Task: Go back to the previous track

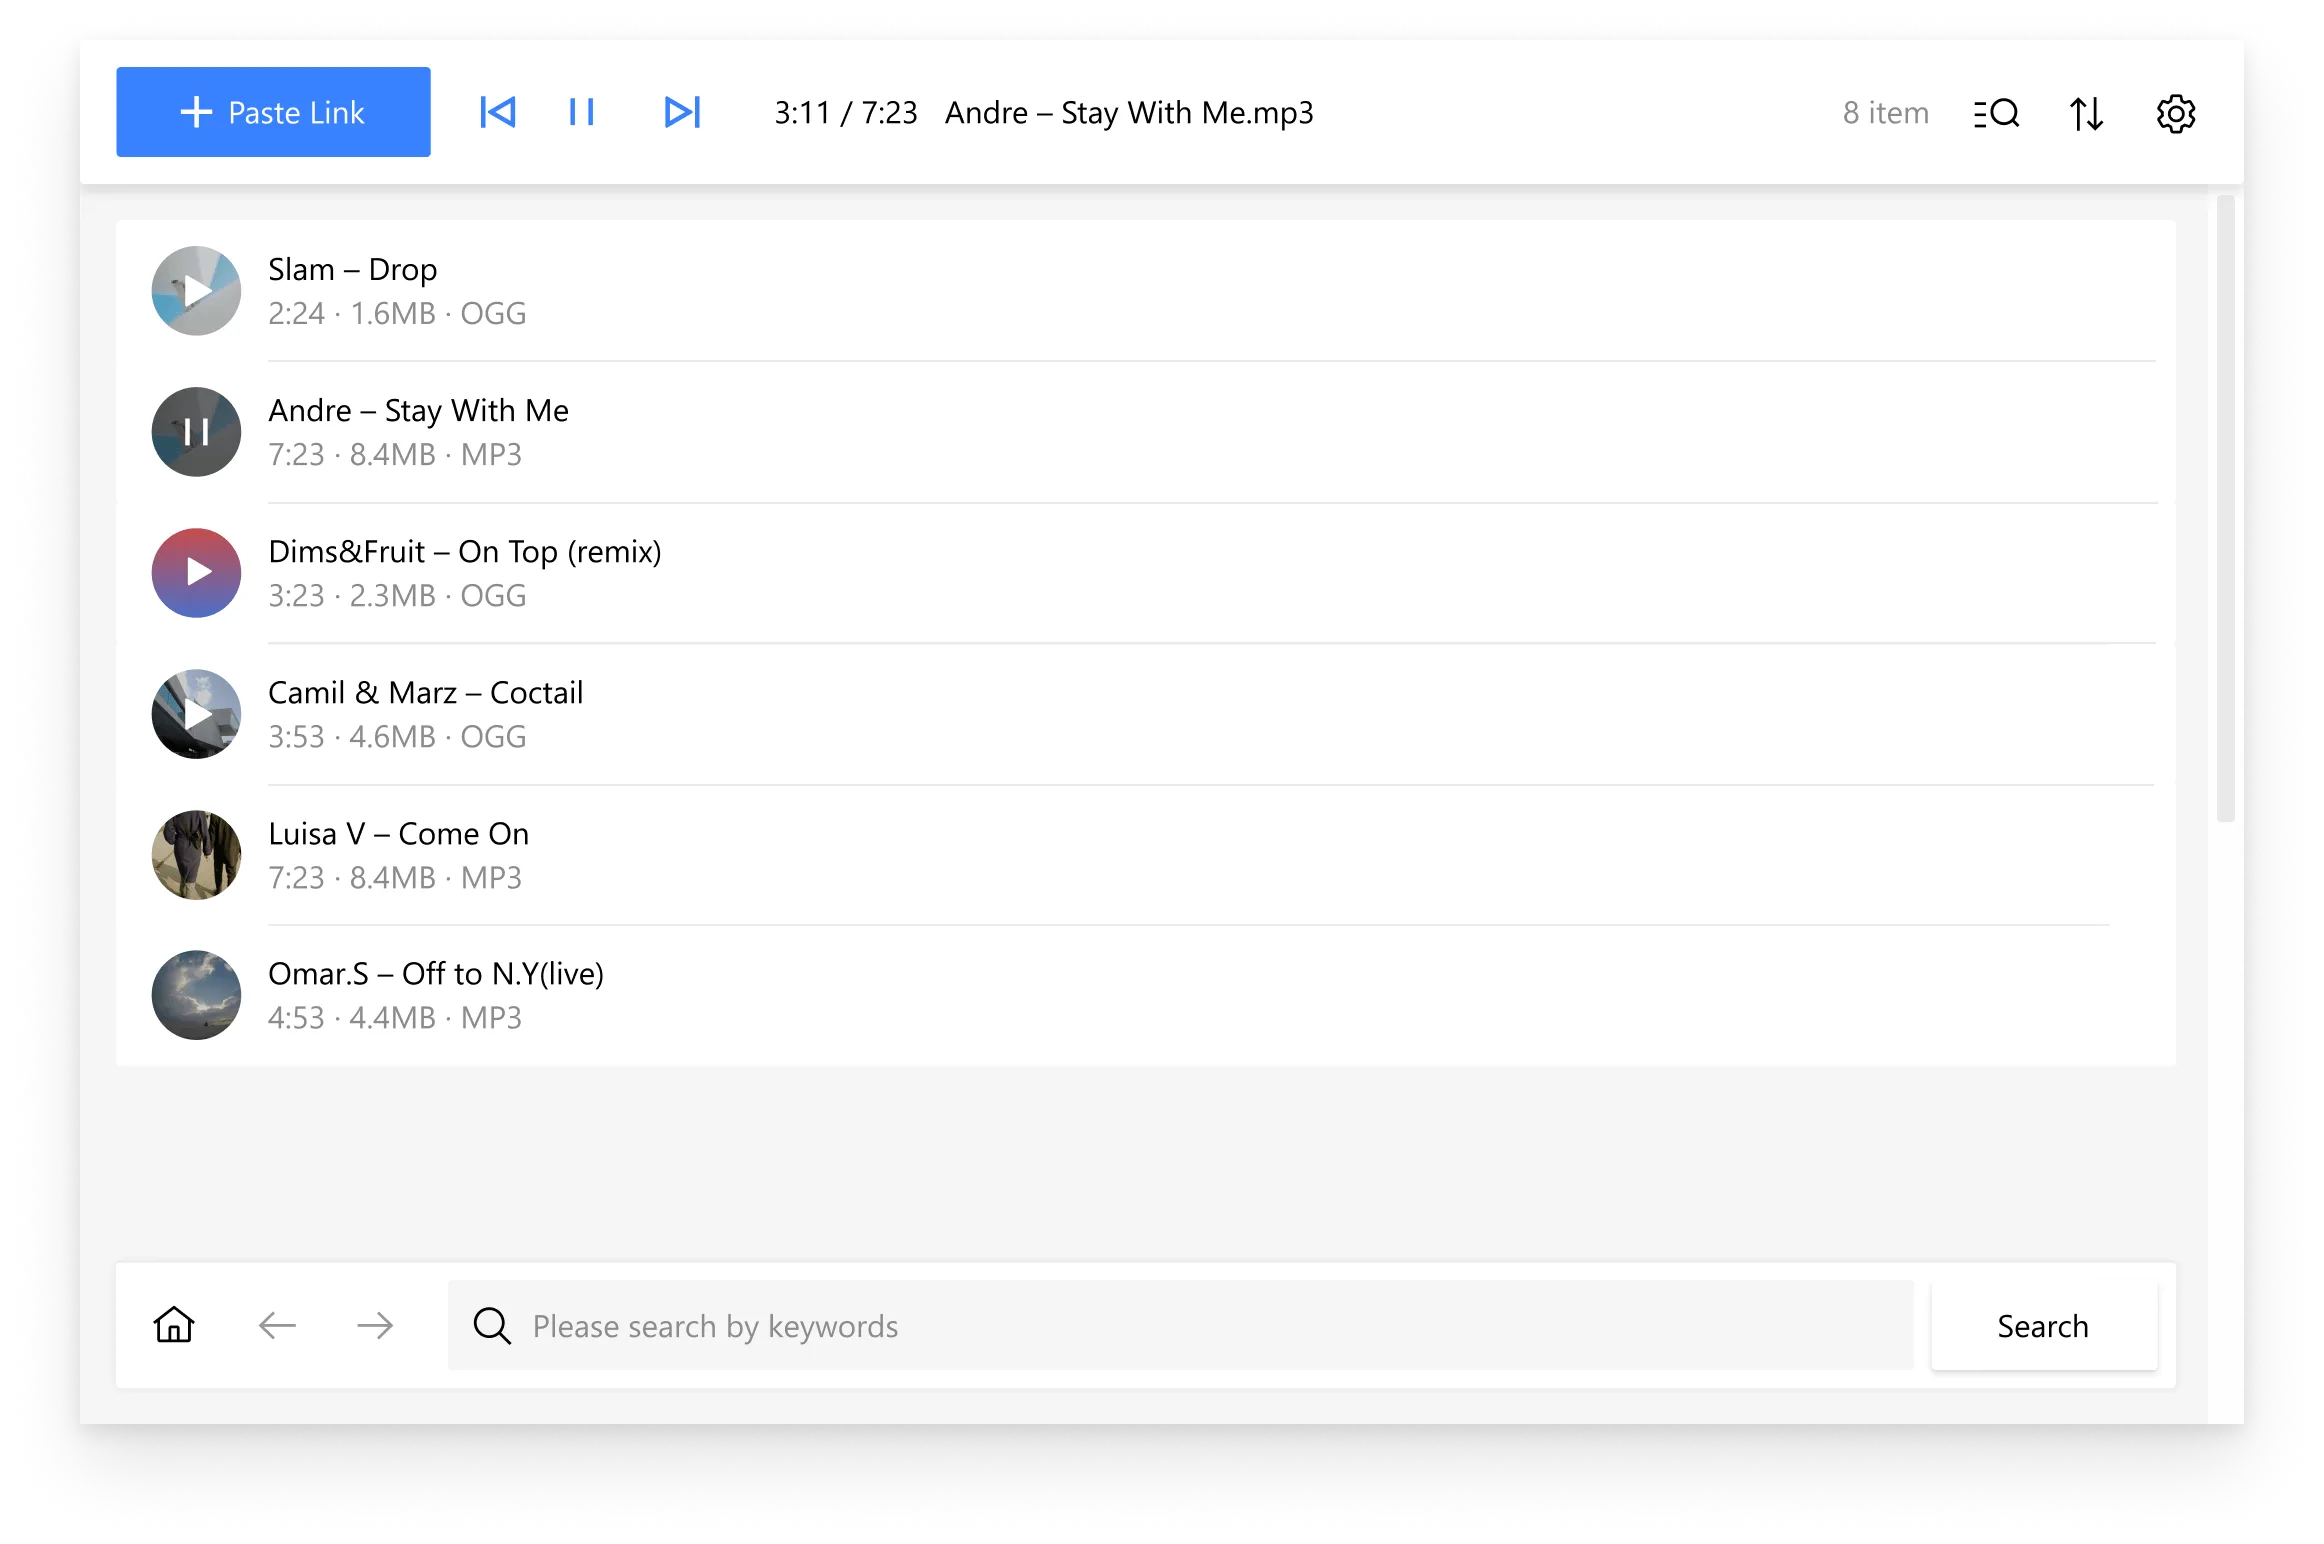Action: [499, 112]
